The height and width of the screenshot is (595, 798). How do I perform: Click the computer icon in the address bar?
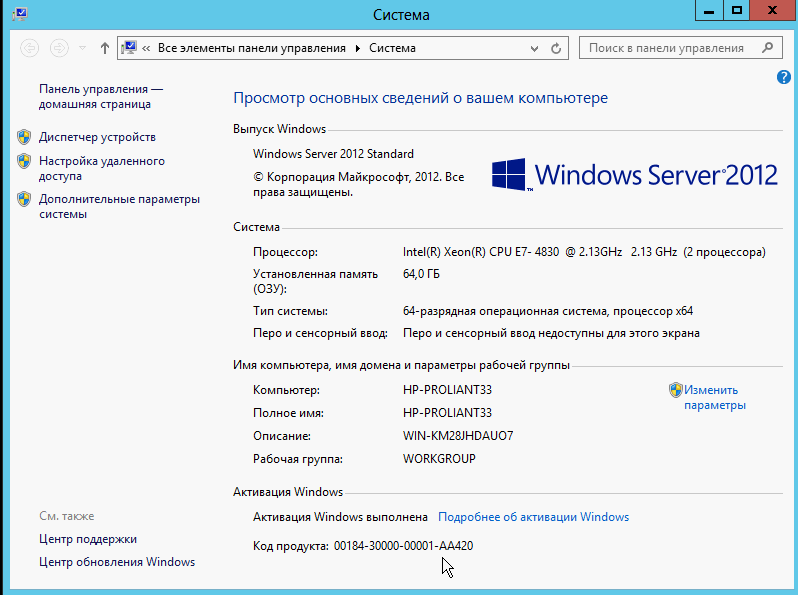tap(129, 48)
